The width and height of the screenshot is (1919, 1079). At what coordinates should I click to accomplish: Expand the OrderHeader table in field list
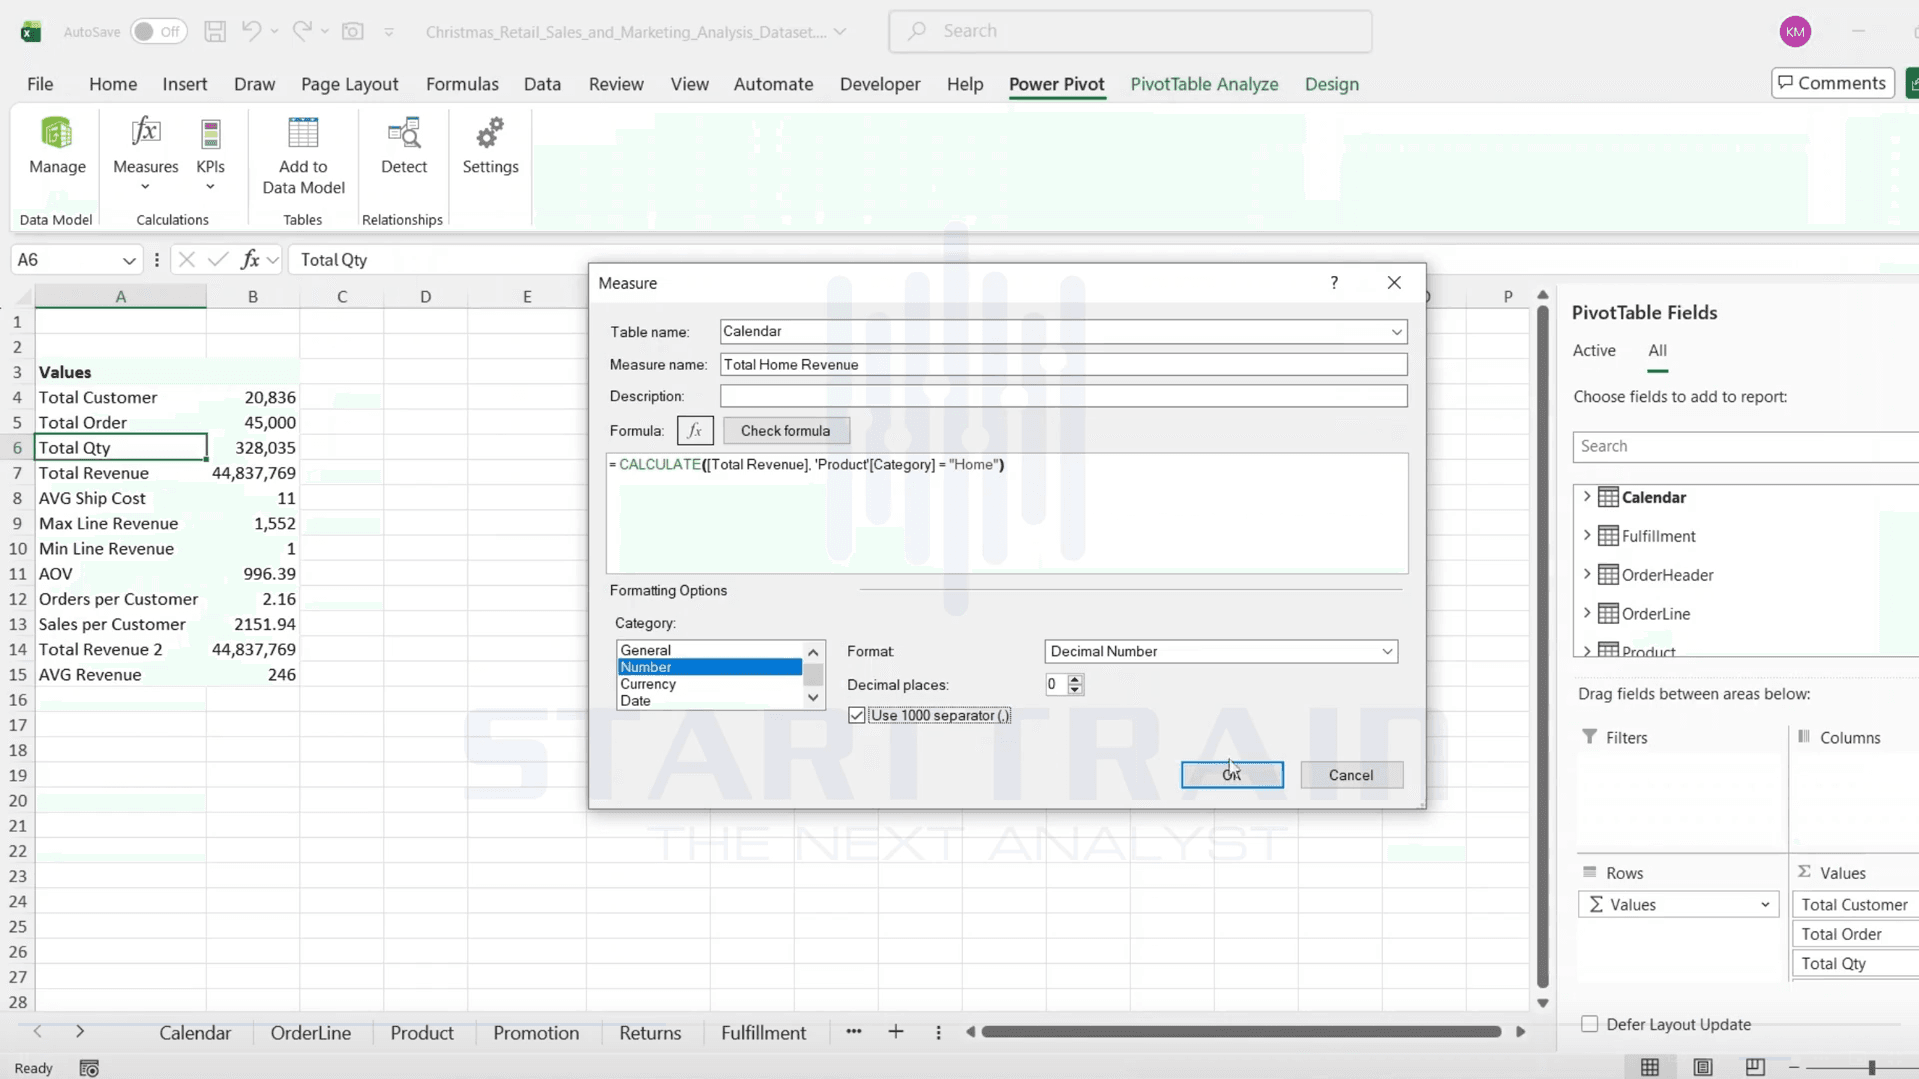1587,575
